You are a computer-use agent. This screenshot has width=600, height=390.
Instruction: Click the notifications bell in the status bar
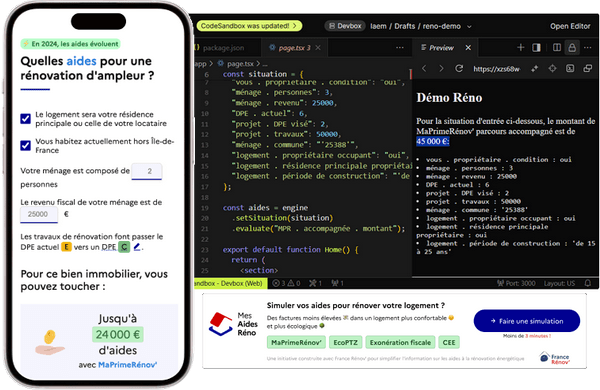coord(588,283)
